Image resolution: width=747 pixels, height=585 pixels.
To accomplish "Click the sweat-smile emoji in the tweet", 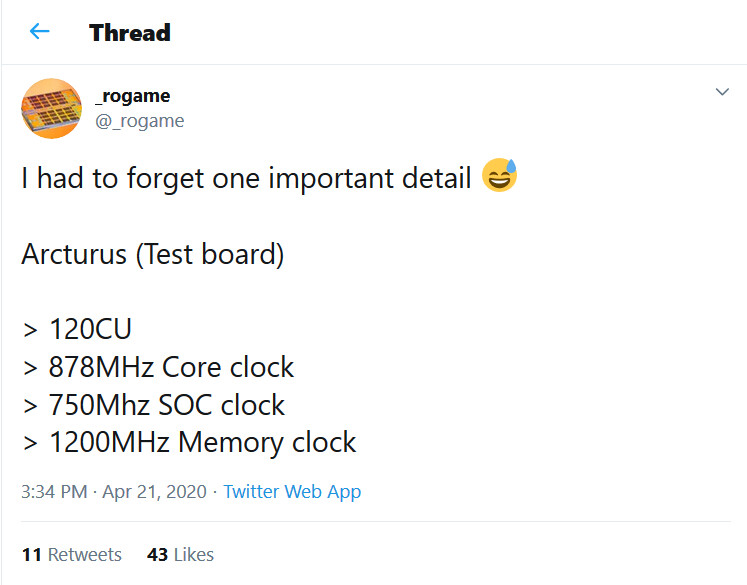I will [x=499, y=178].
